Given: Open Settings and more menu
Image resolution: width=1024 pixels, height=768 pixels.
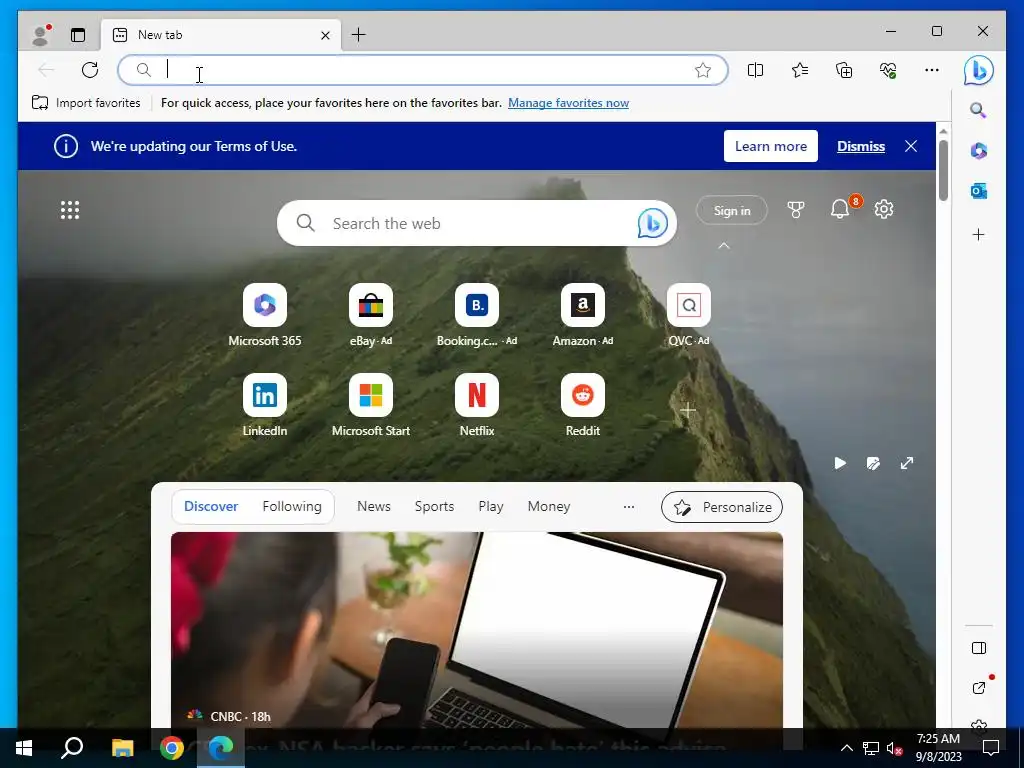Looking at the screenshot, I should [932, 70].
